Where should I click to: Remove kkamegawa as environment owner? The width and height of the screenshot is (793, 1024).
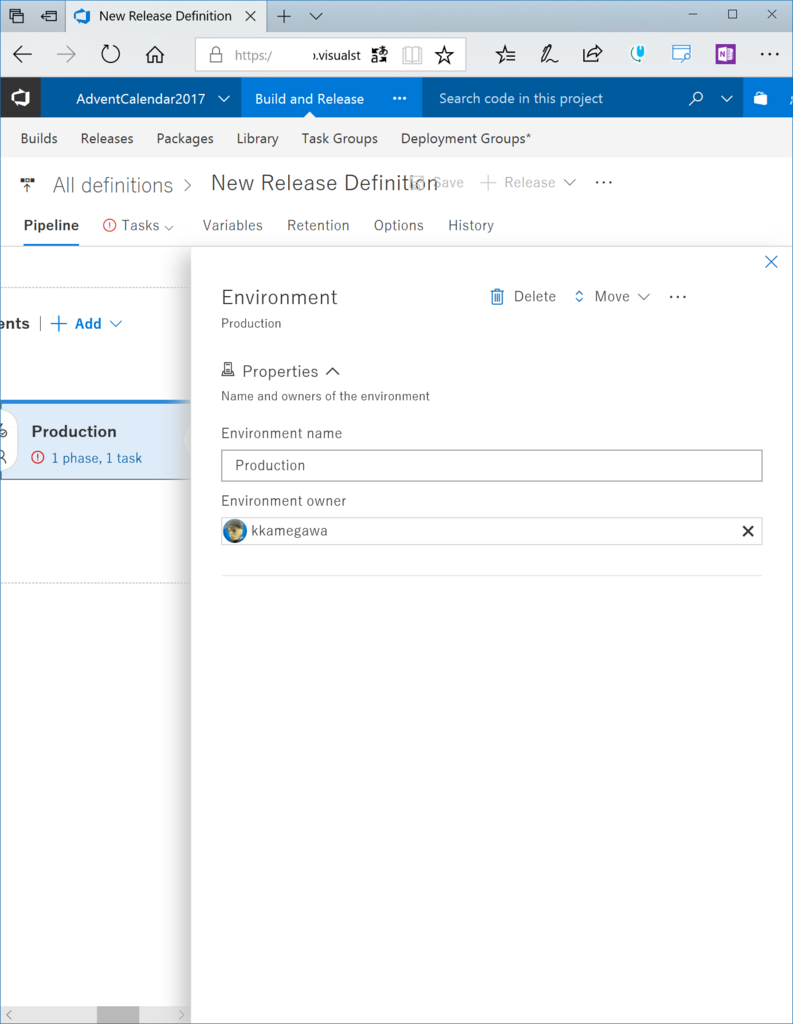[748, 531]
